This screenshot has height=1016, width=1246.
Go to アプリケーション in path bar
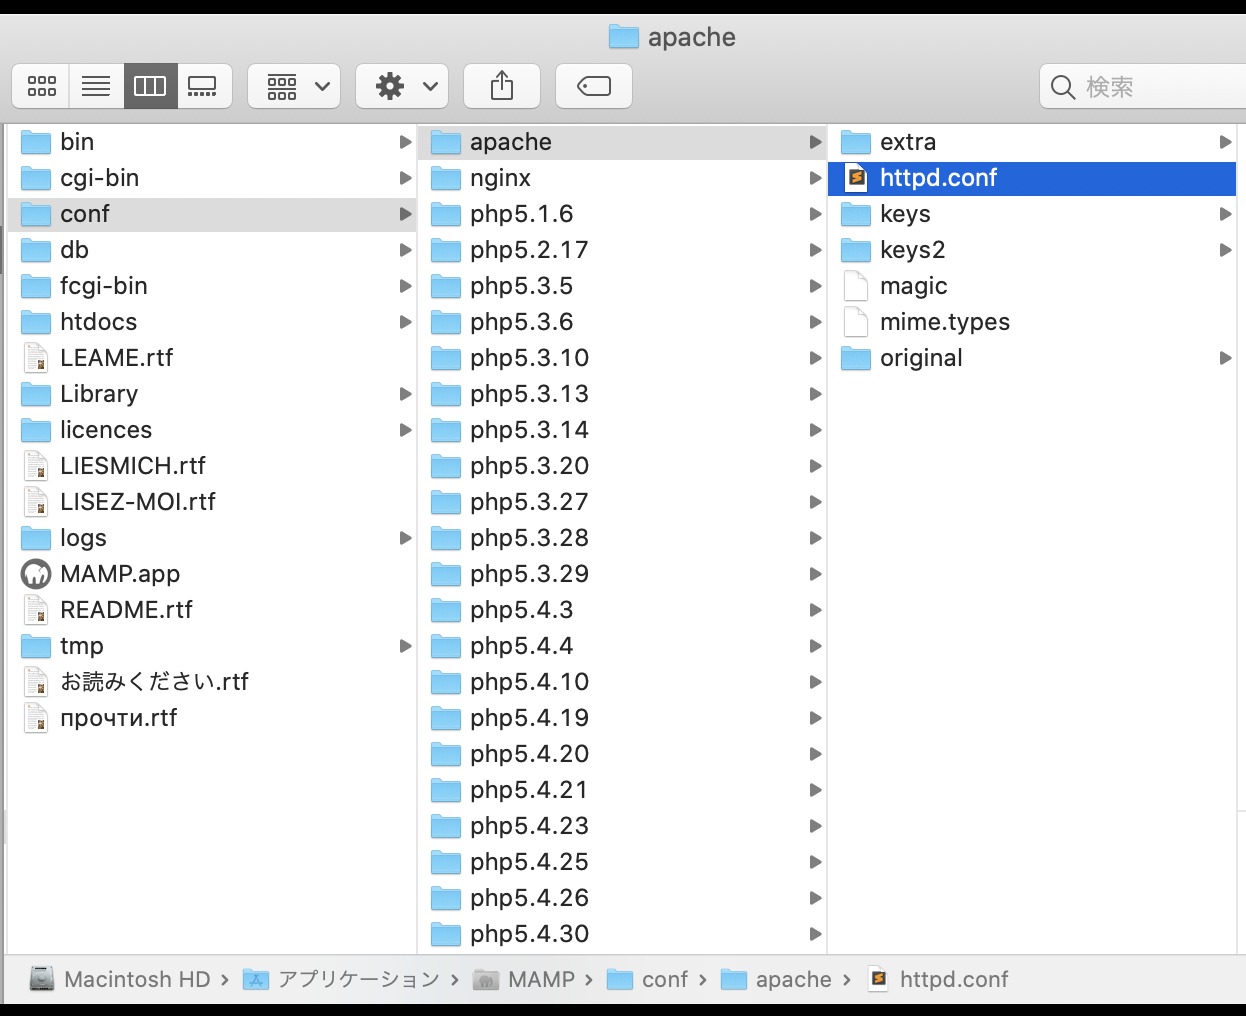point(342,979)
